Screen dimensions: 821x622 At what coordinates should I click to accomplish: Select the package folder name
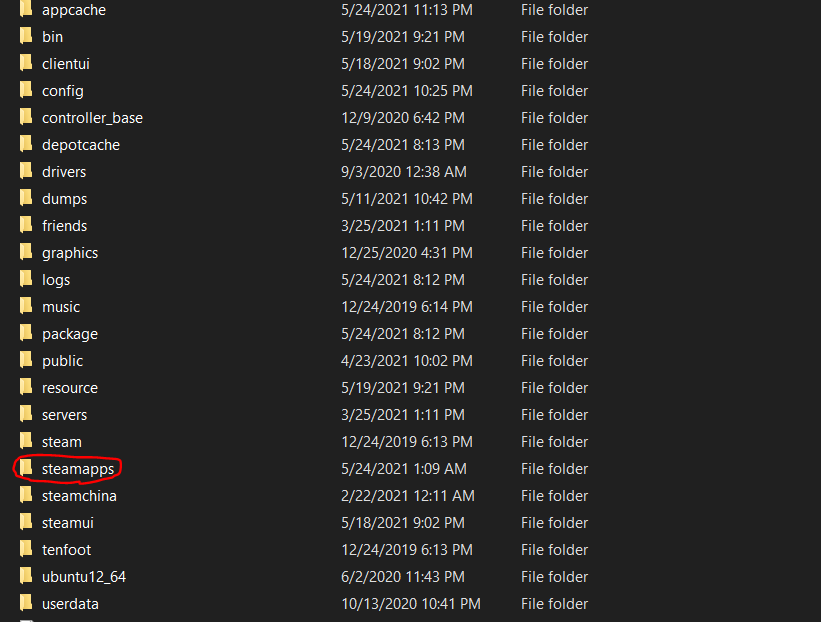pyautogui.click(x=70, y=334)
